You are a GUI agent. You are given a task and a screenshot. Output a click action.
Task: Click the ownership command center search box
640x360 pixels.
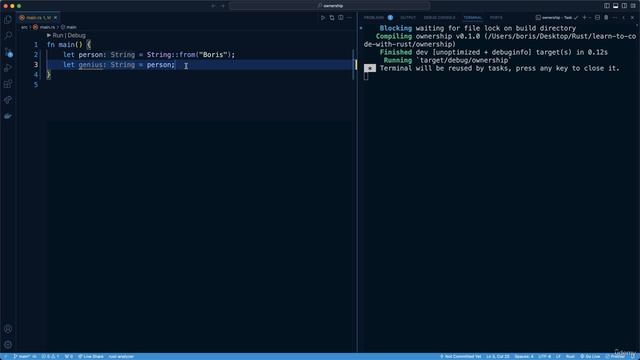pos(330,6)
